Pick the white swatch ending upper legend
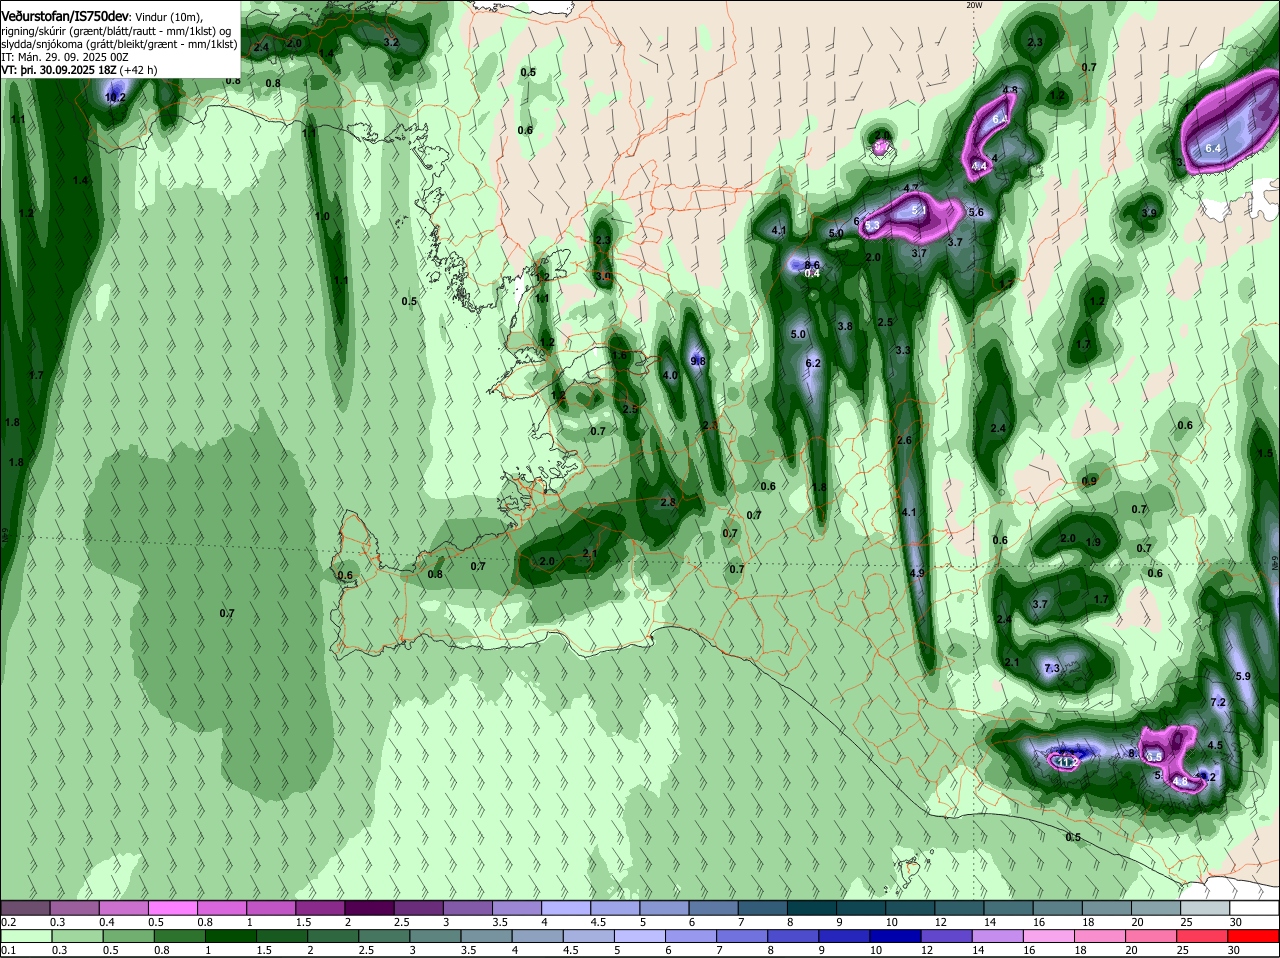 point(1254,907)
